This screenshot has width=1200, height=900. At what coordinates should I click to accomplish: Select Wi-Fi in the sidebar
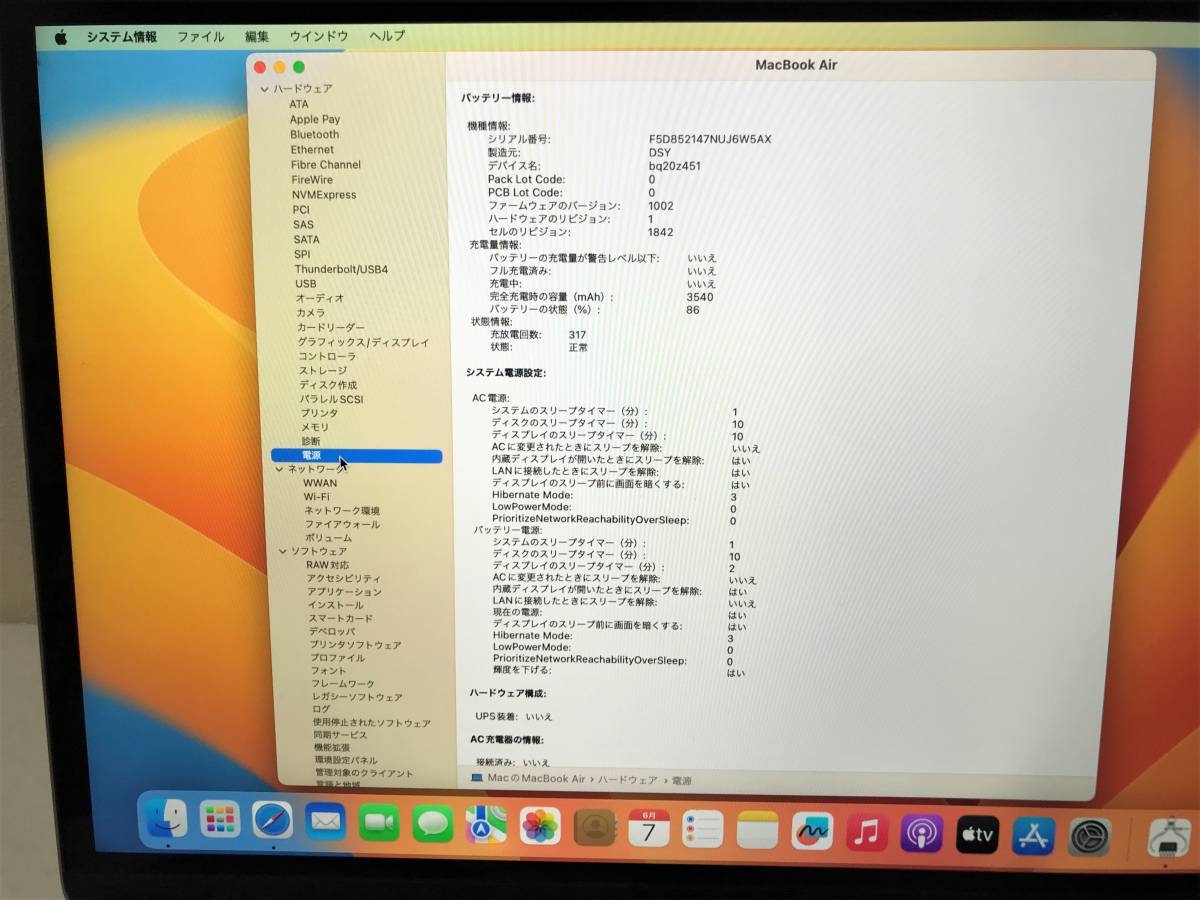click(x=317, y=496)
